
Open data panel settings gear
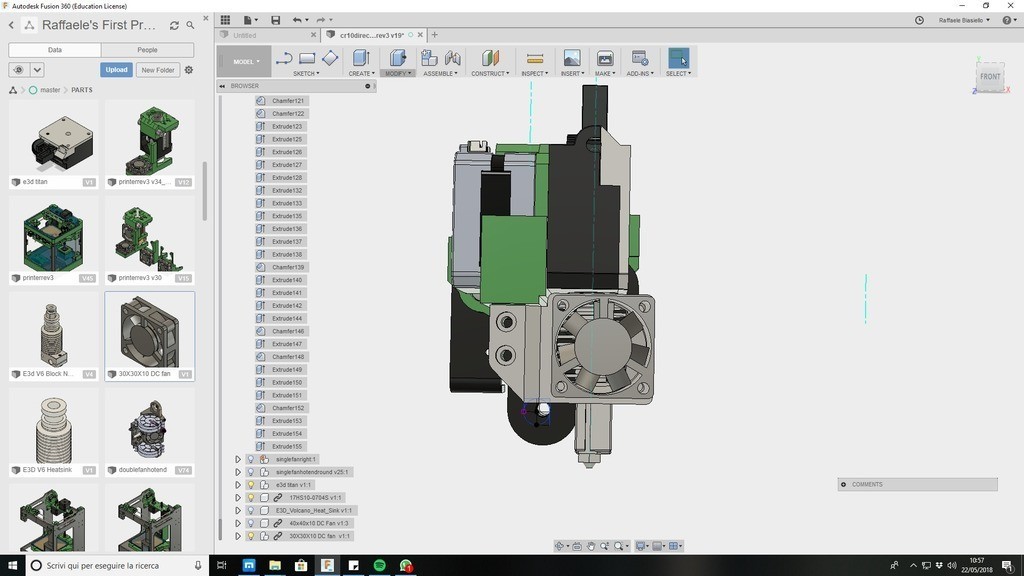pyautogui.click(x=189, y=70)
